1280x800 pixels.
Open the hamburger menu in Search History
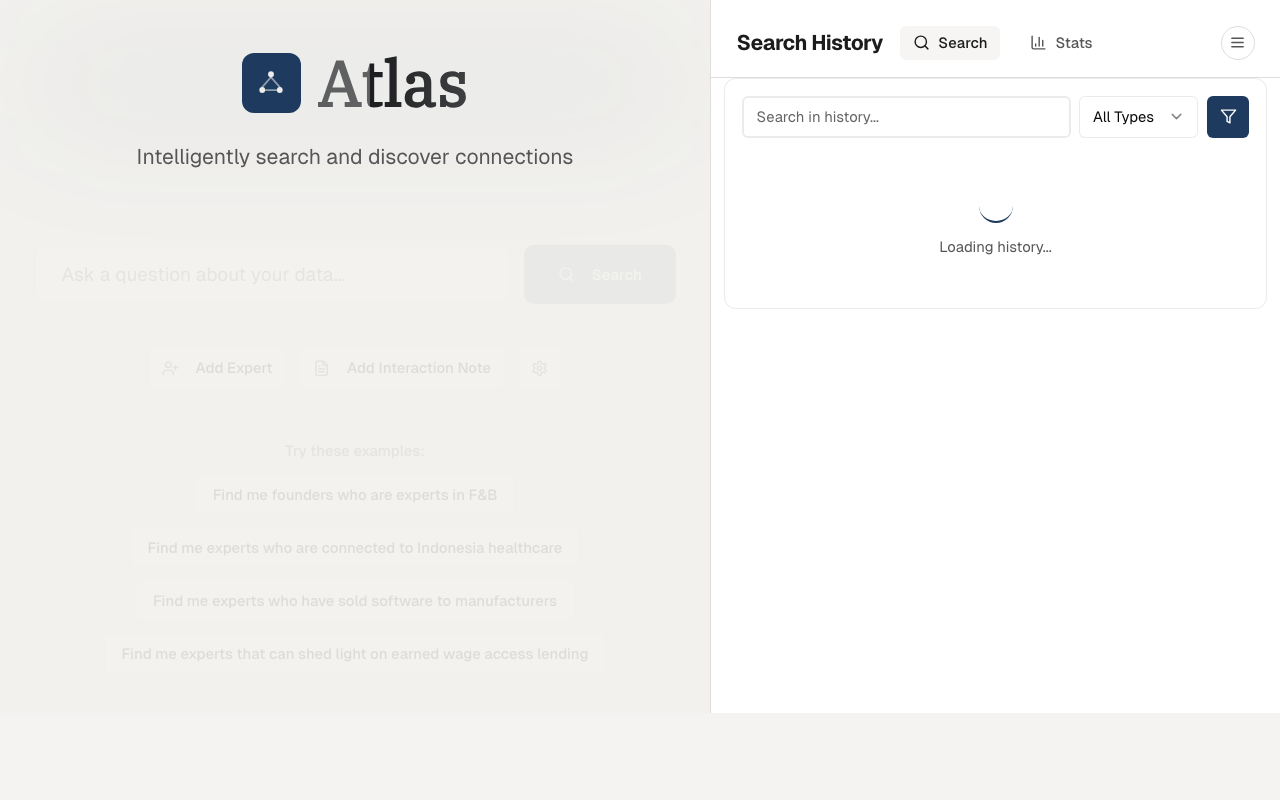coord(1238,43)
